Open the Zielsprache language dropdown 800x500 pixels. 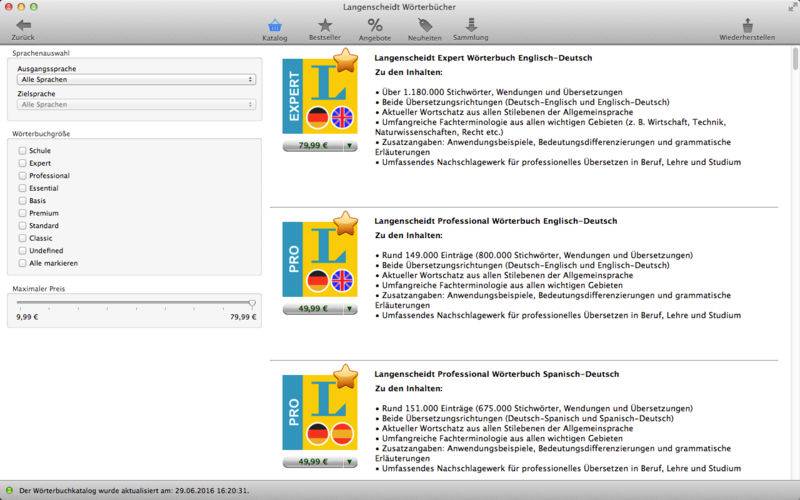(x=136, y=105)
